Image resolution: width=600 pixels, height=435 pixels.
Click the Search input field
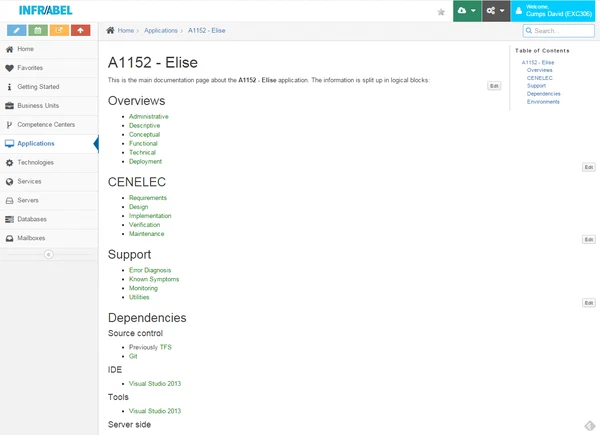559,31
